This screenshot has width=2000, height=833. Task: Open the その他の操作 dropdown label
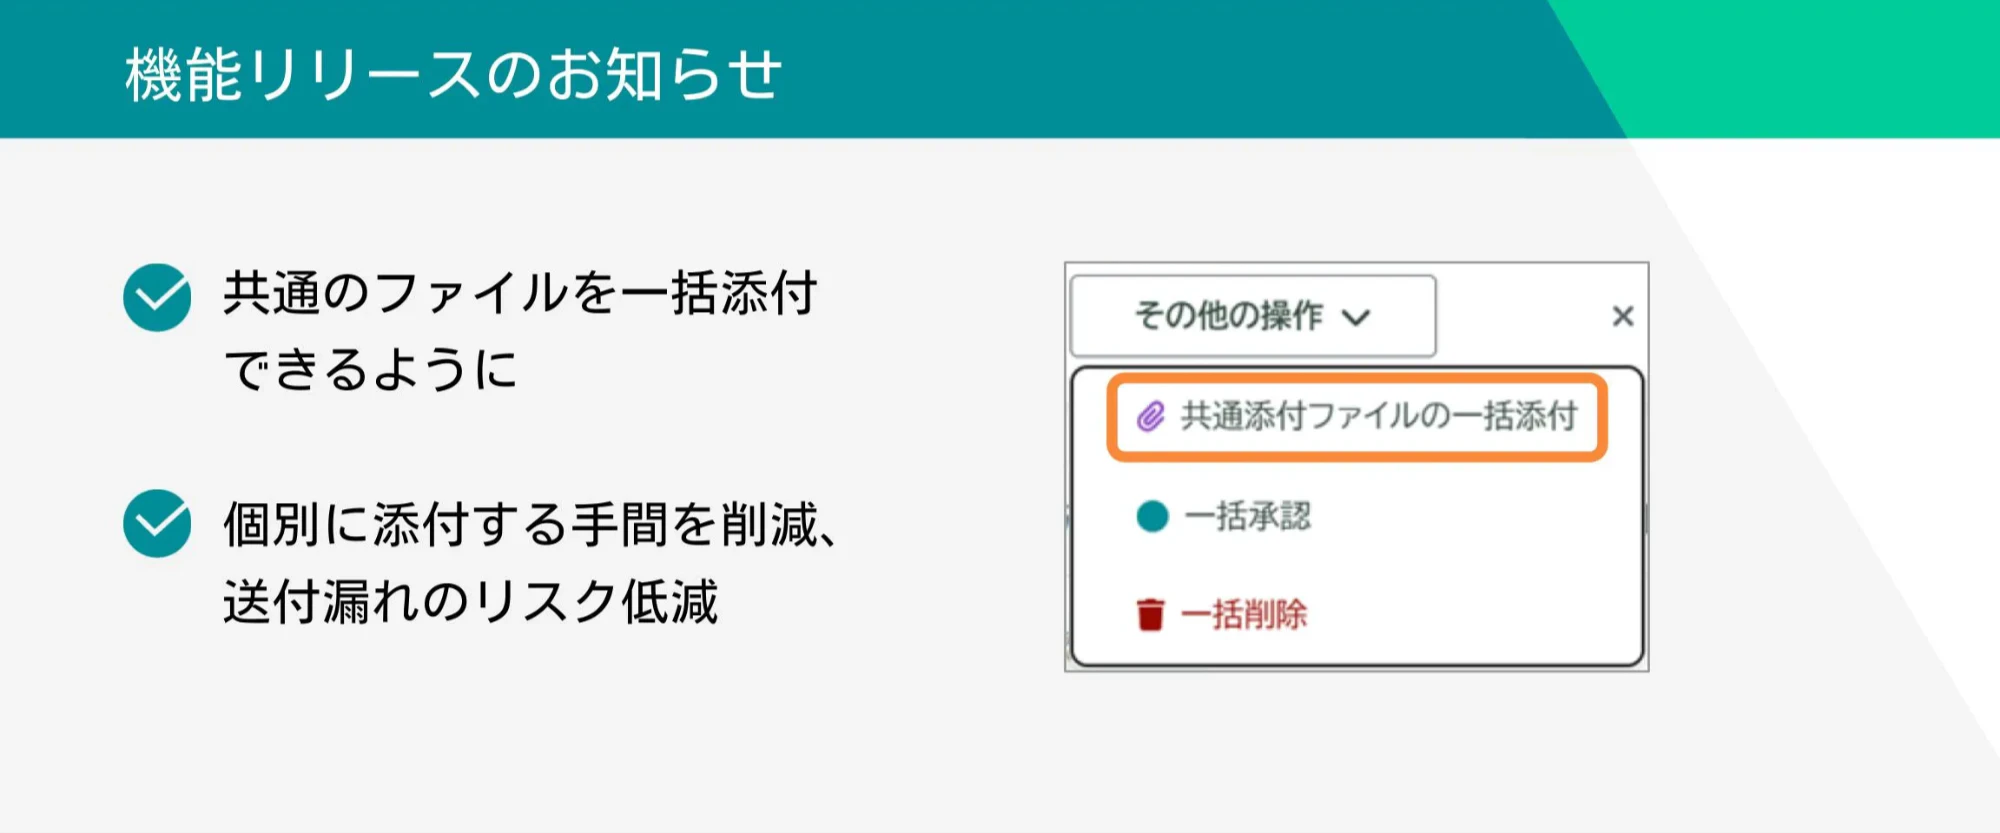pyautogui.click(x=1228, y=316)
